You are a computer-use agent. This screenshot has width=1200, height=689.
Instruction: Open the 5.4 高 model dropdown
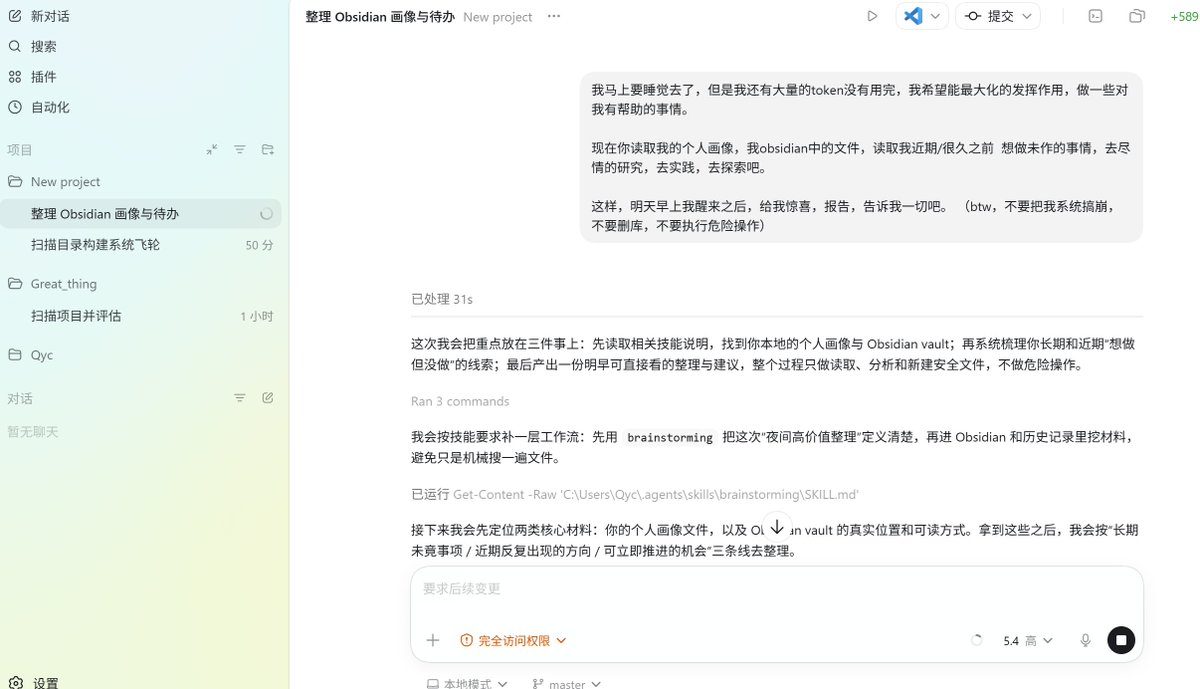tap(1028, 641)
